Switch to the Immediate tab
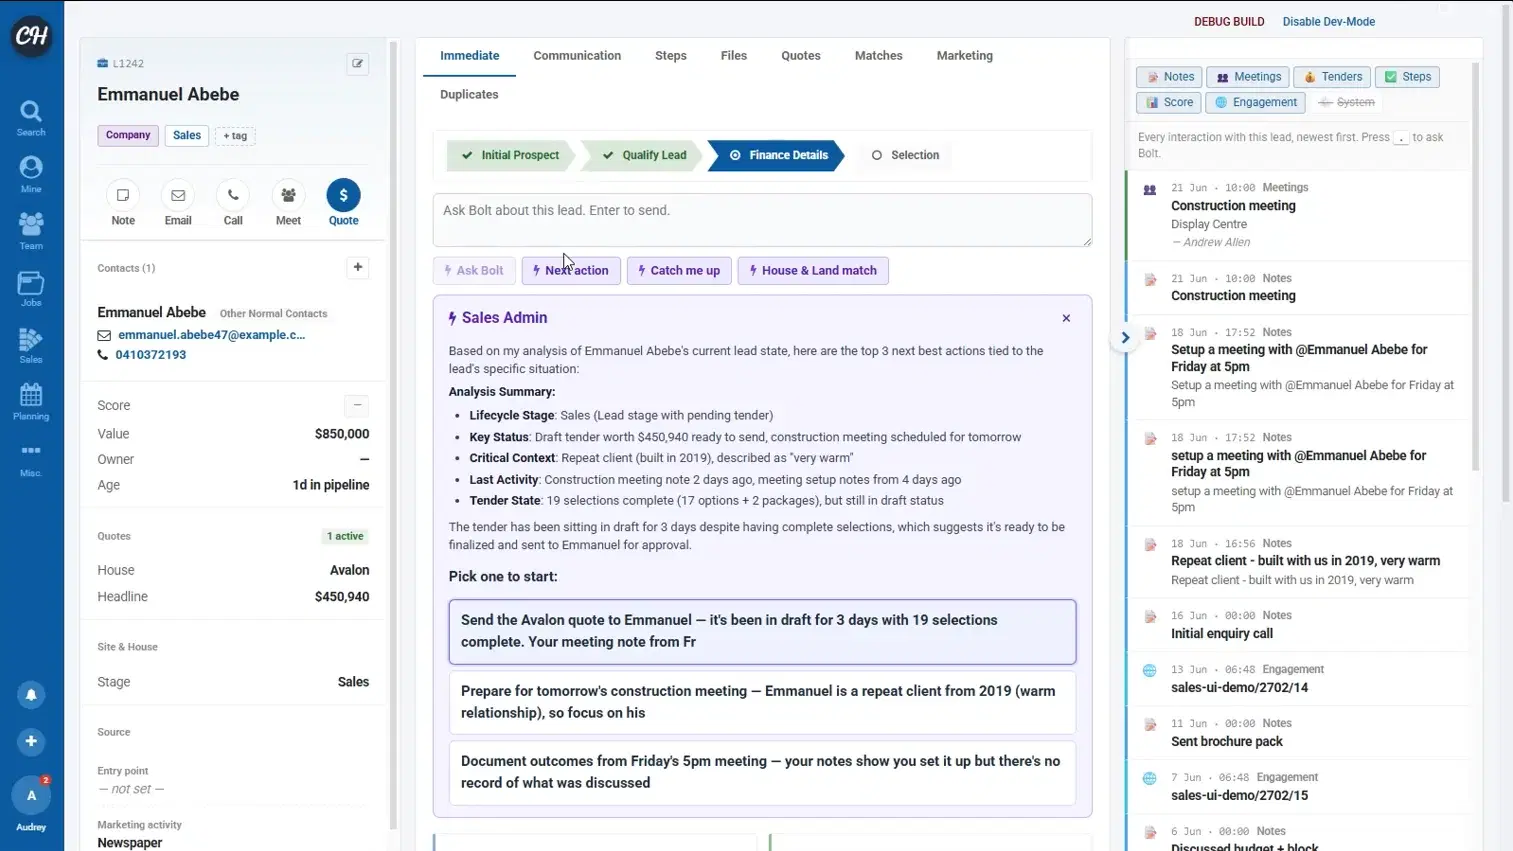Screen dimensions: 1513x851 click(470, 56)
